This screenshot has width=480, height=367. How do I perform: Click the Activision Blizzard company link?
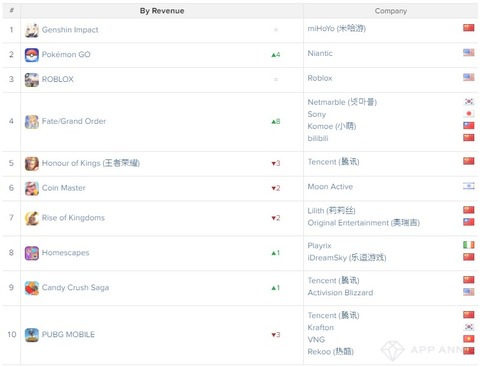click(x=340, y=293)
